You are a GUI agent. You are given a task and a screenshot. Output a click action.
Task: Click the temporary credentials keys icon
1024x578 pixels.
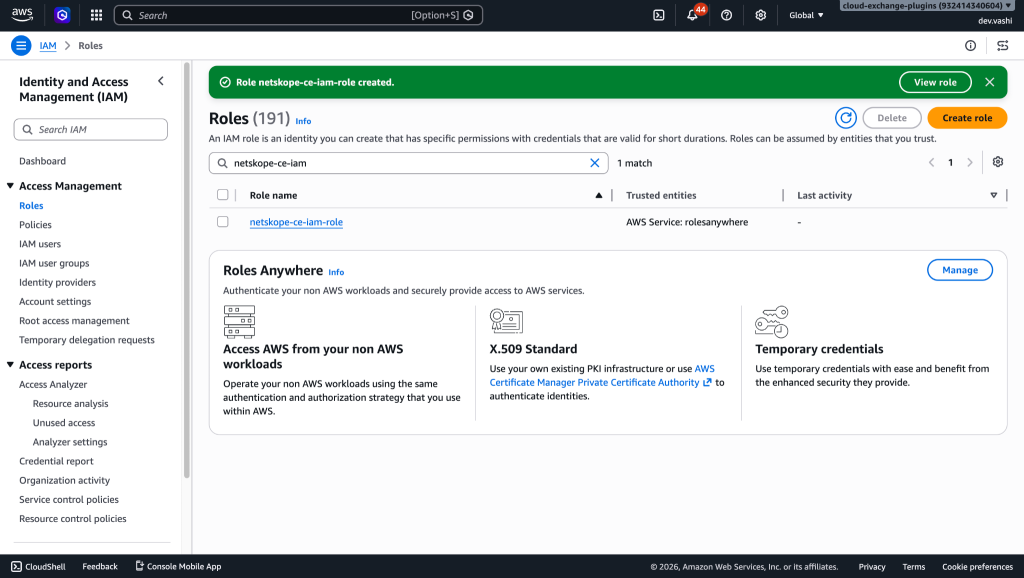pyautogui.click(x=772, y=321)
